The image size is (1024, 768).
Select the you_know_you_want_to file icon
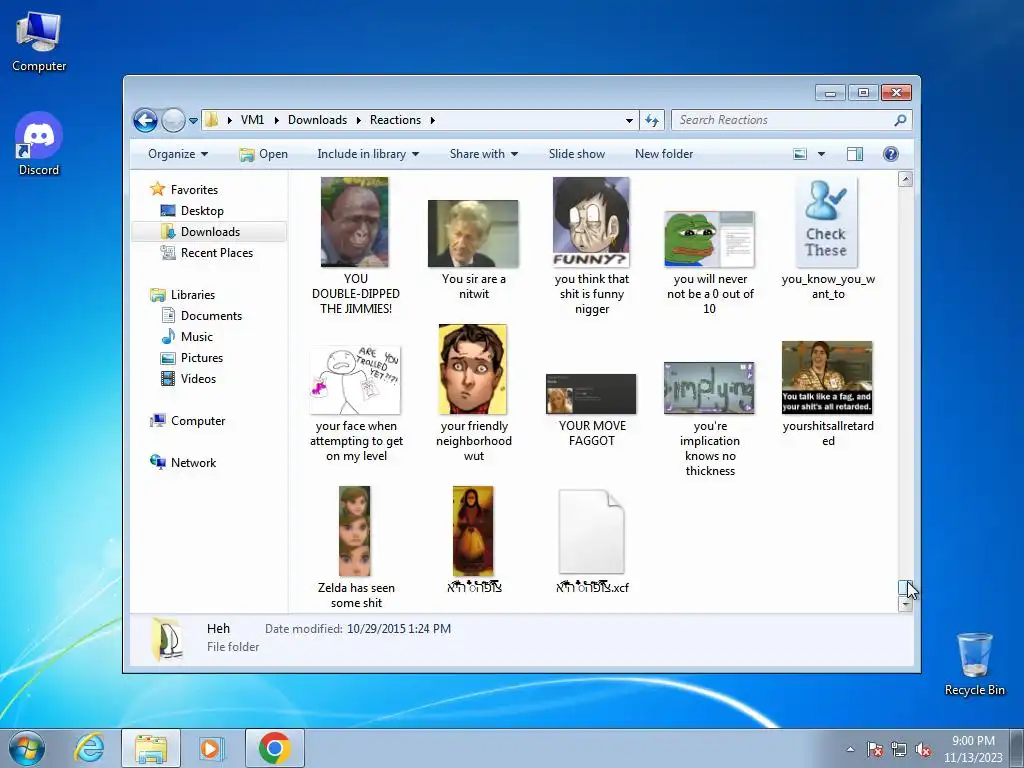pos(827,222)
